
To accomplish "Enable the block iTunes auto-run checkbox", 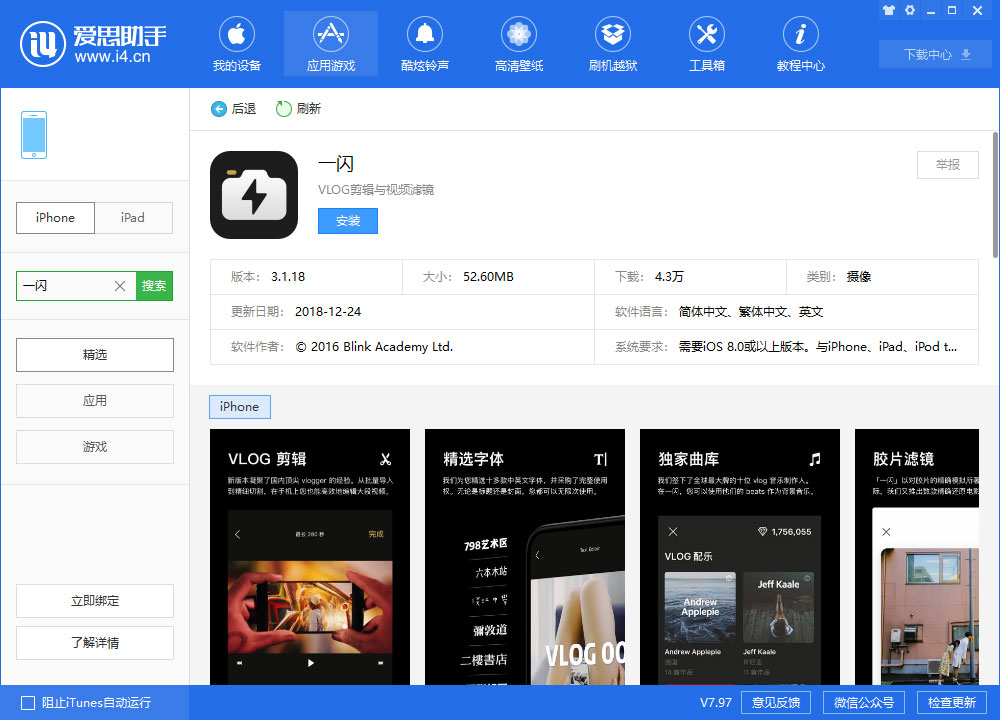I will [x=28, y=703].
